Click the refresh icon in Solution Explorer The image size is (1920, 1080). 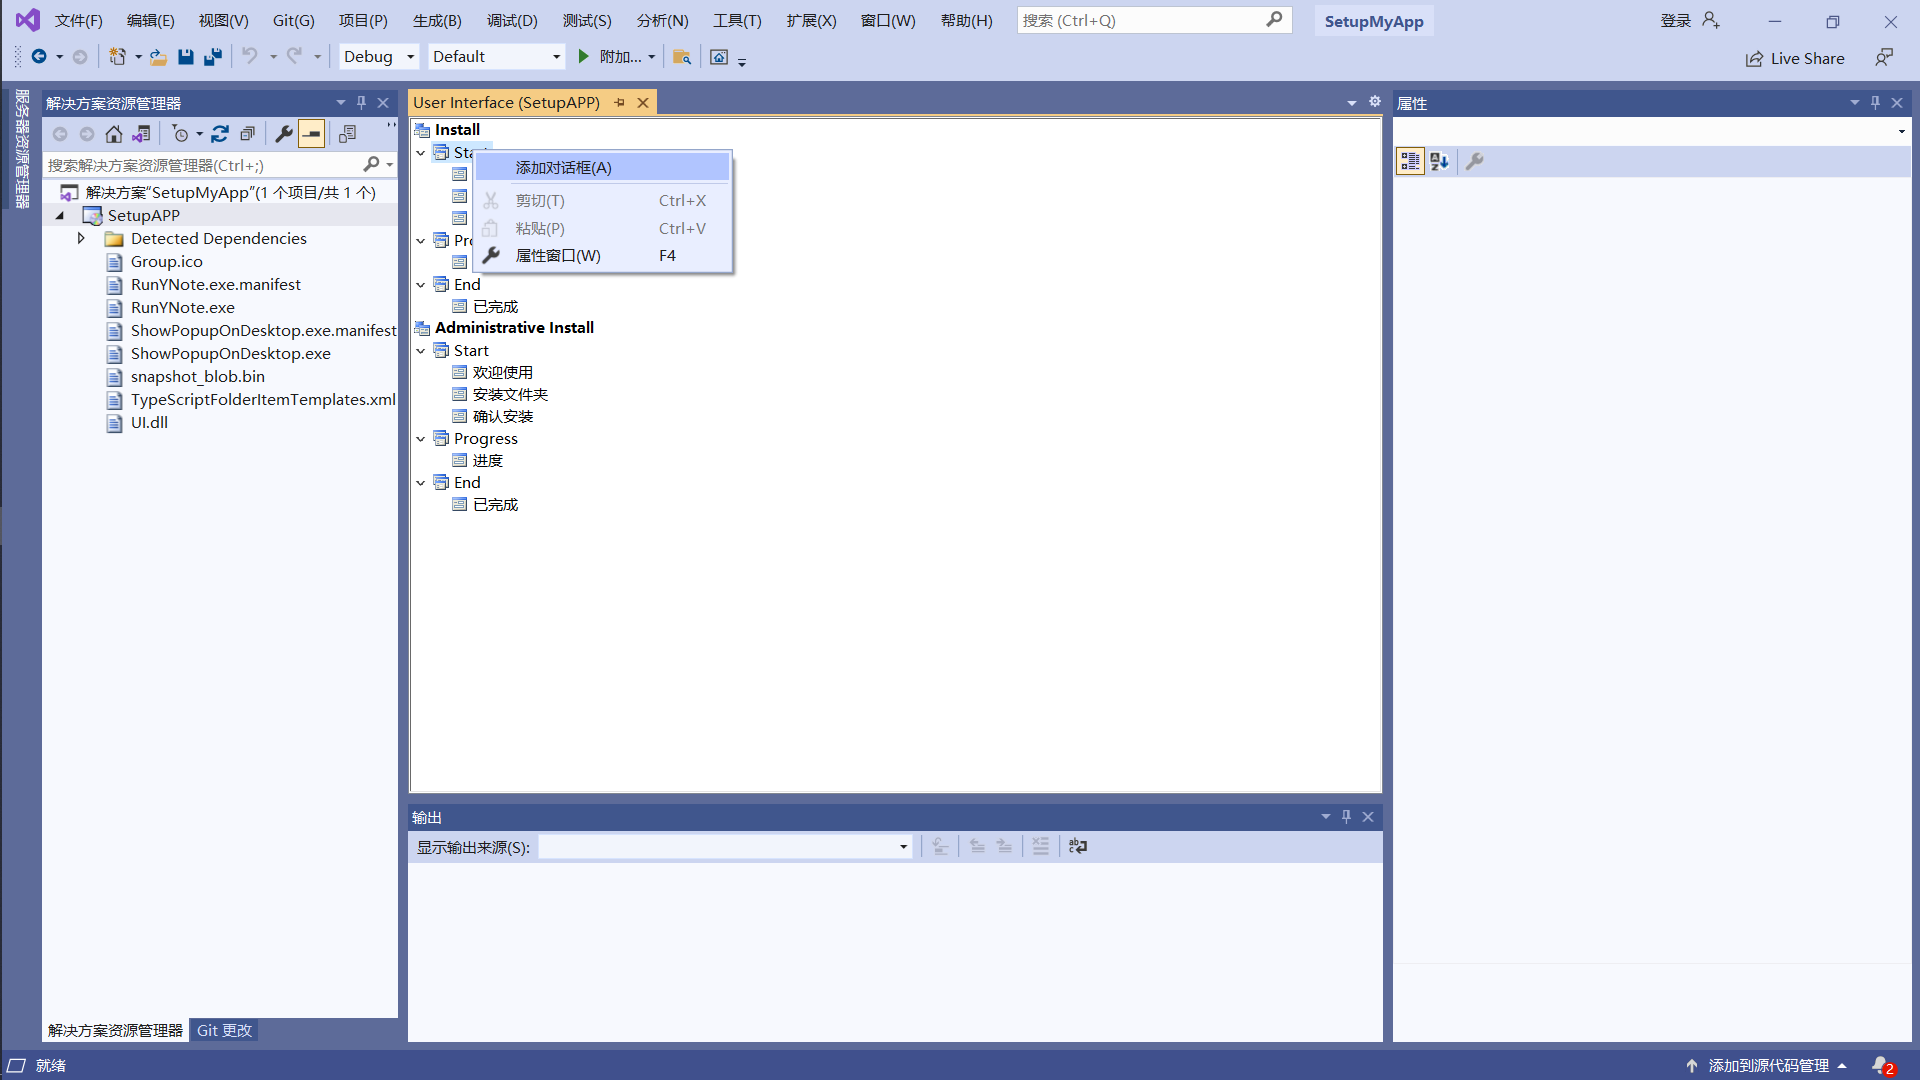click(220, 134)
